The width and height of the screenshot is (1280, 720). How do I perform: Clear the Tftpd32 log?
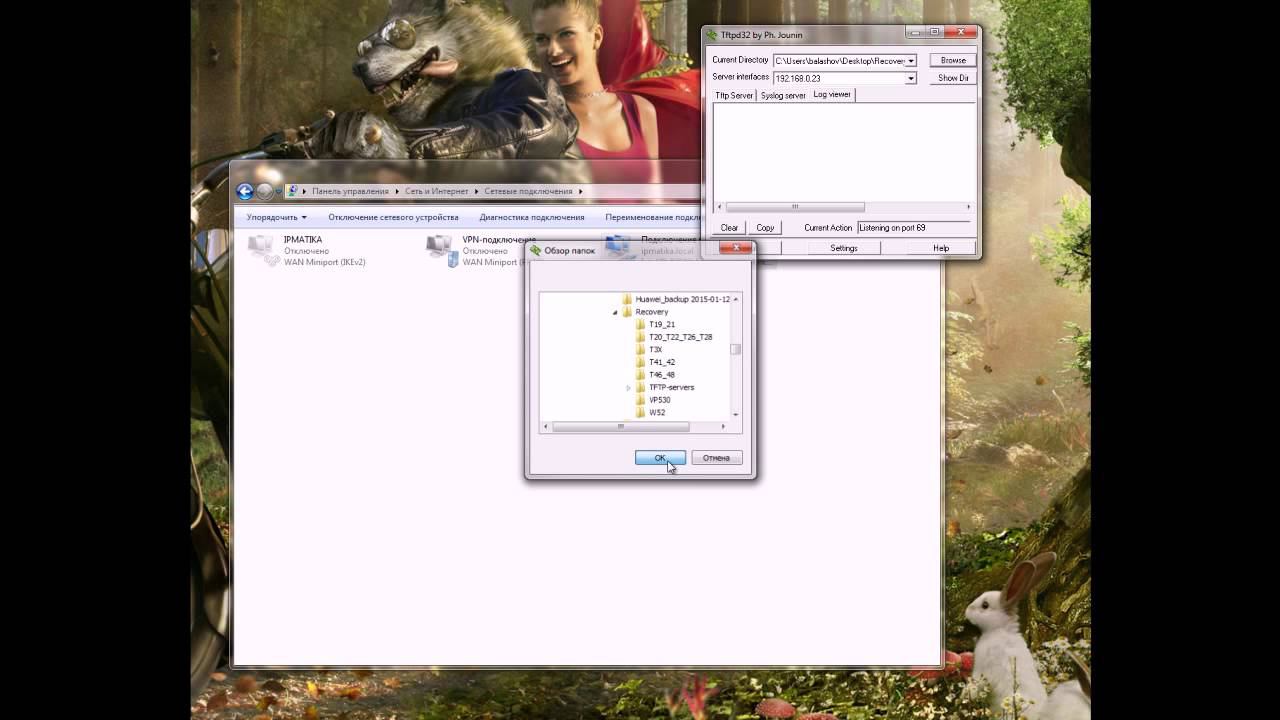(730, 227)
